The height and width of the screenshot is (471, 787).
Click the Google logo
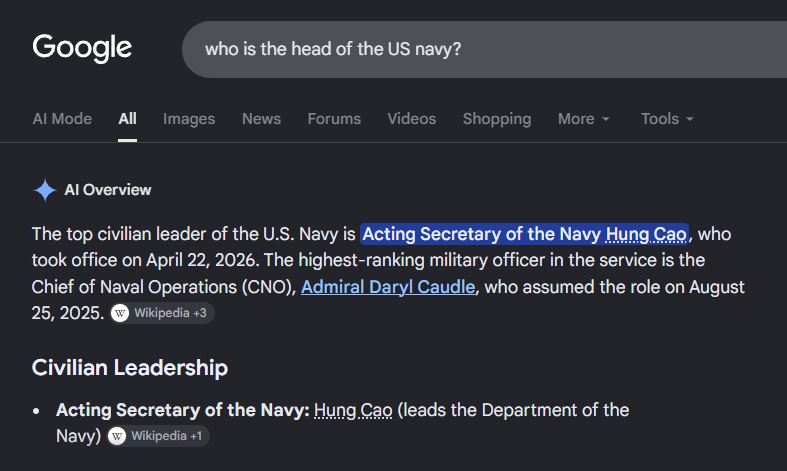point(82,48)
